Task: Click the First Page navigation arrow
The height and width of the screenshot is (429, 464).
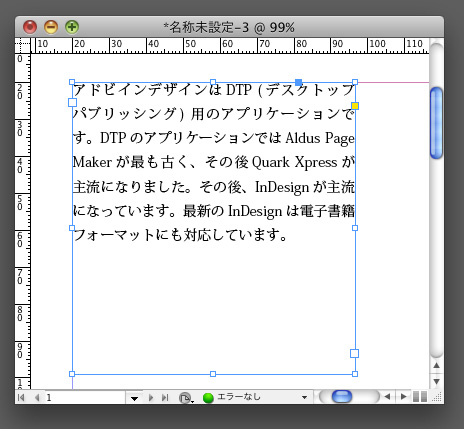Action: click(x=21, y=397)
